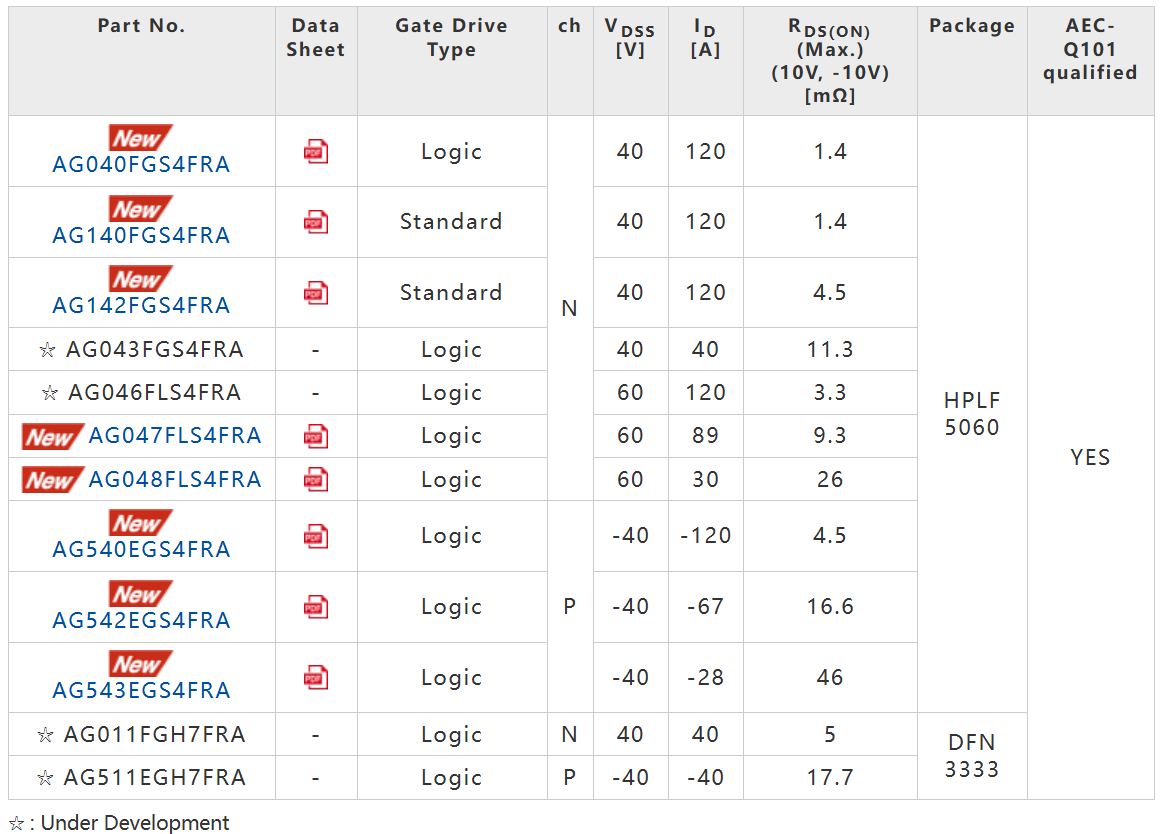Visit the AG543EGS4FRA product link
1161x834 pixels.
tap(141, 691)
